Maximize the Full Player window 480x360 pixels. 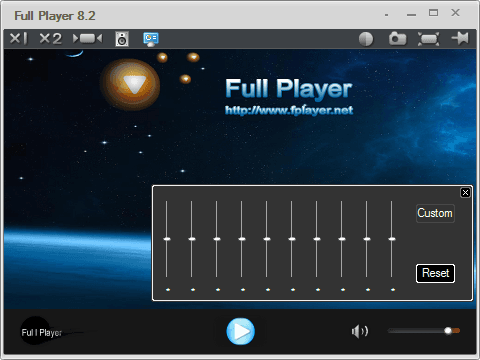click(x=433, y=13)
